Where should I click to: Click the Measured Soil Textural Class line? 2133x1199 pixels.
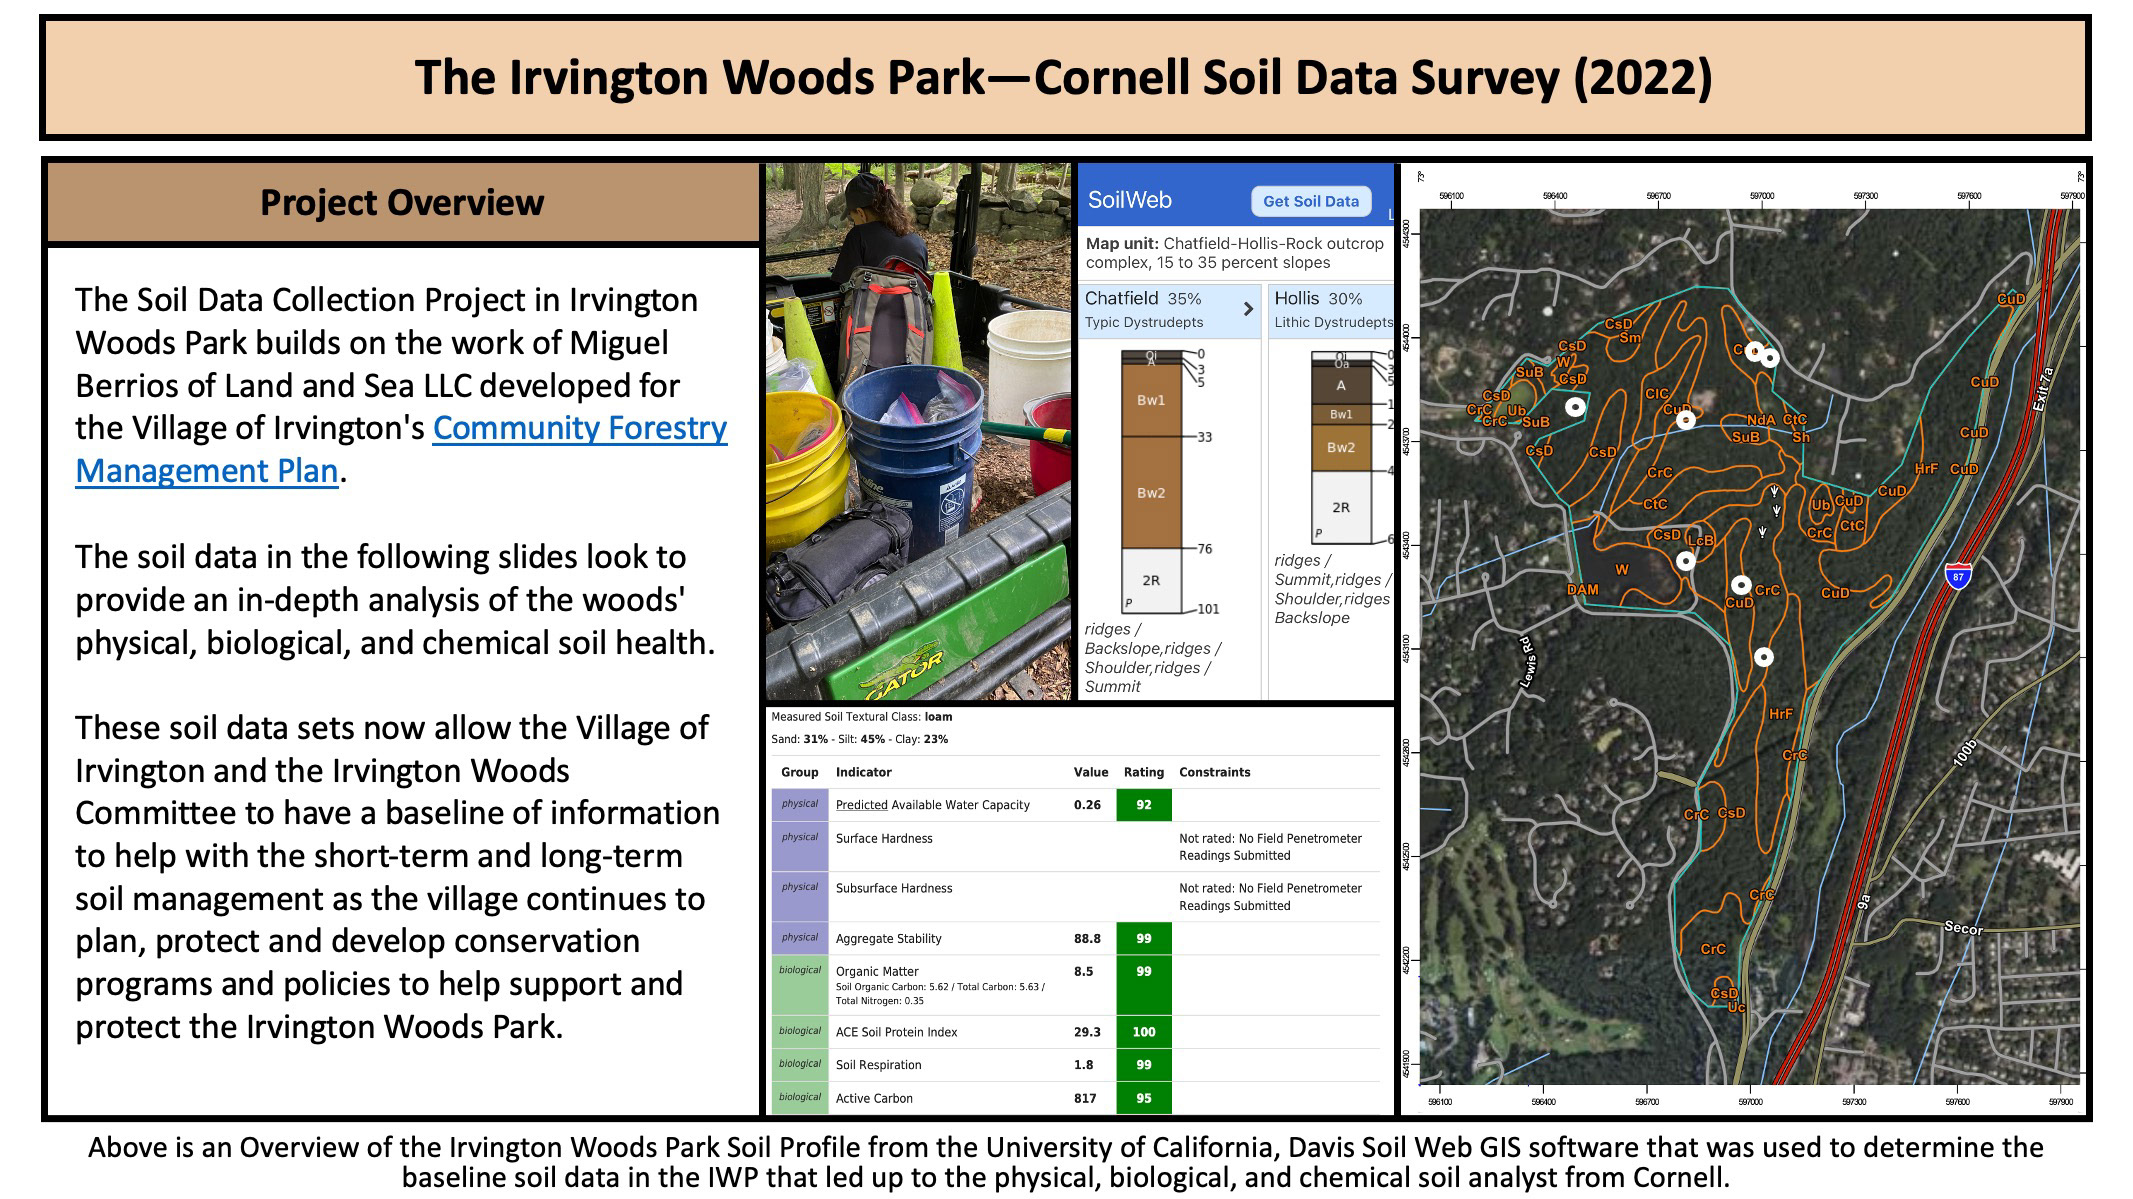coord(861,717)
